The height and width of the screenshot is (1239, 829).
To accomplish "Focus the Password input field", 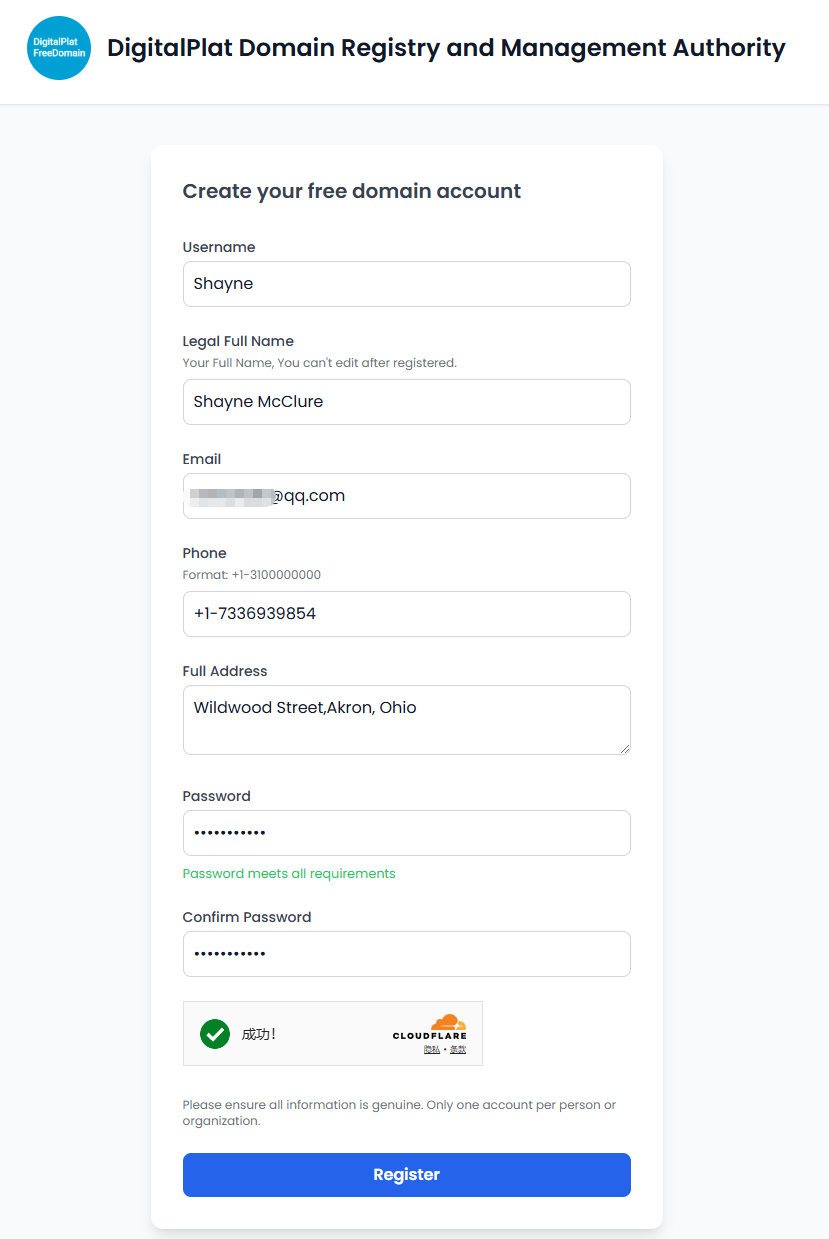I will coord(406,833).
